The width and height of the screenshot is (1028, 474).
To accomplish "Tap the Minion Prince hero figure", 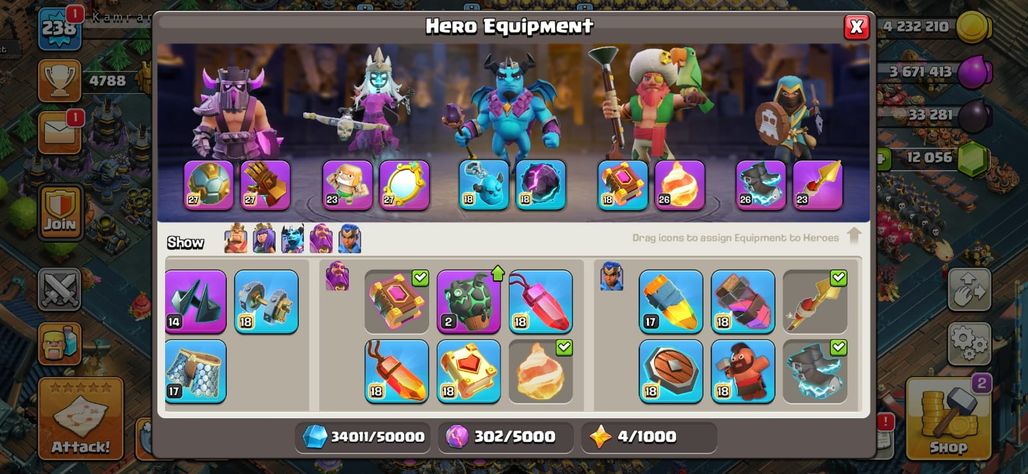I will [x=505, y=108].
